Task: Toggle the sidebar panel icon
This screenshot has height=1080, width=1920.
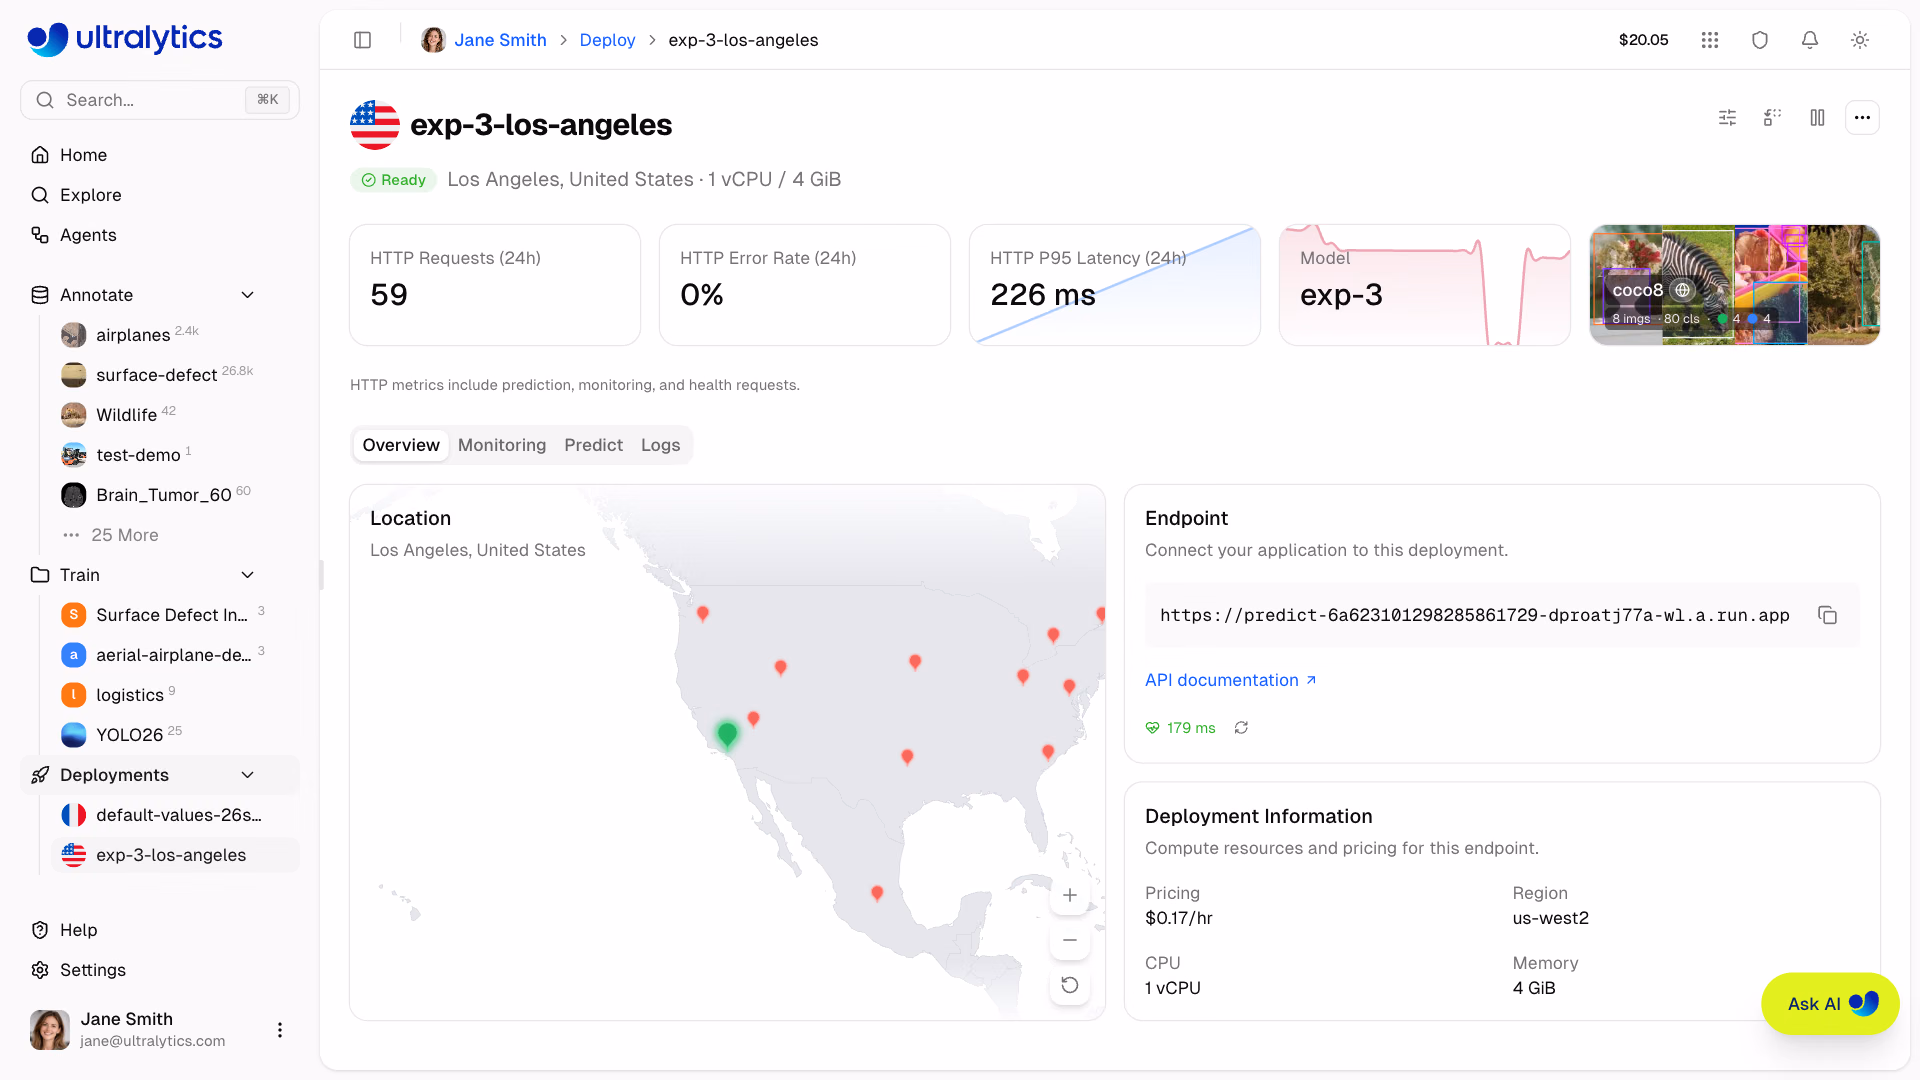Action: click(363, 40)
